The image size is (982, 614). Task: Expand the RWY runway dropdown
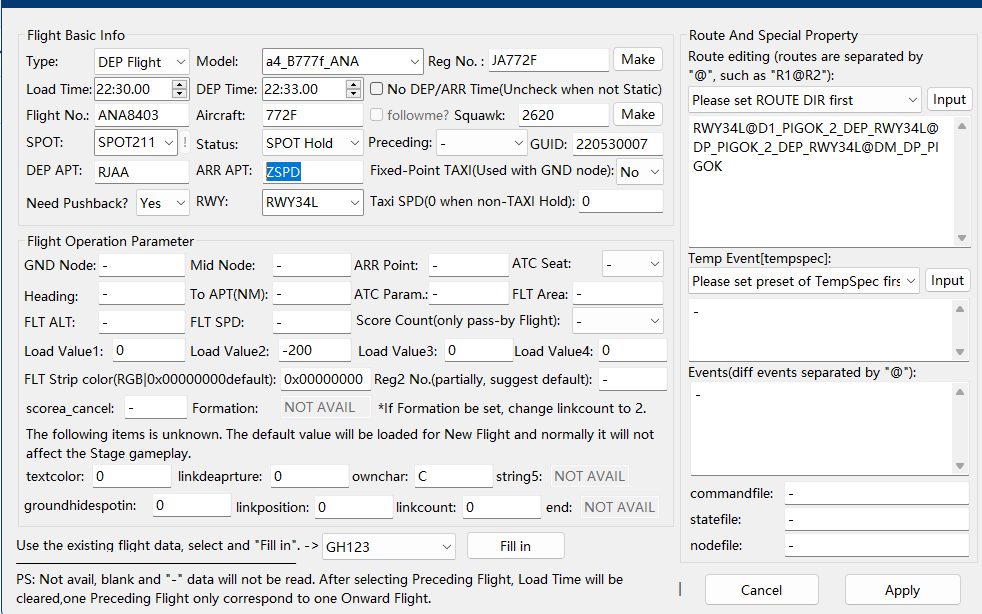tap(312, 203)
